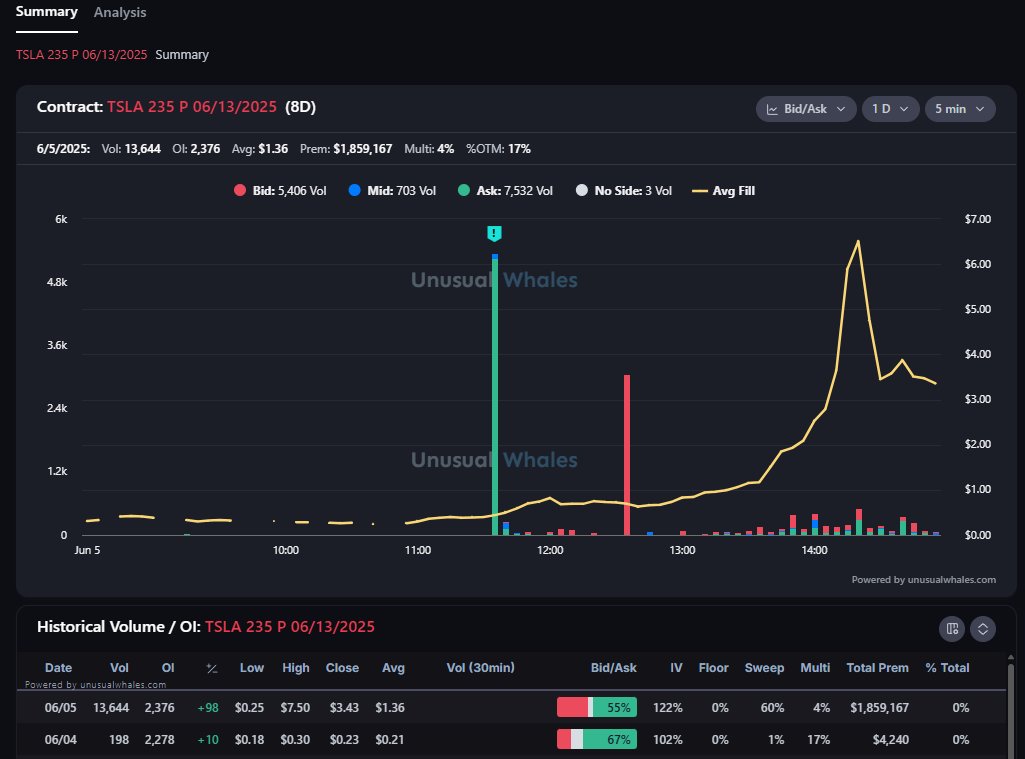The image size is (1025, 759).
Task: Click the tall red bid volume bar on the chart
Action: tap(627, 455)
